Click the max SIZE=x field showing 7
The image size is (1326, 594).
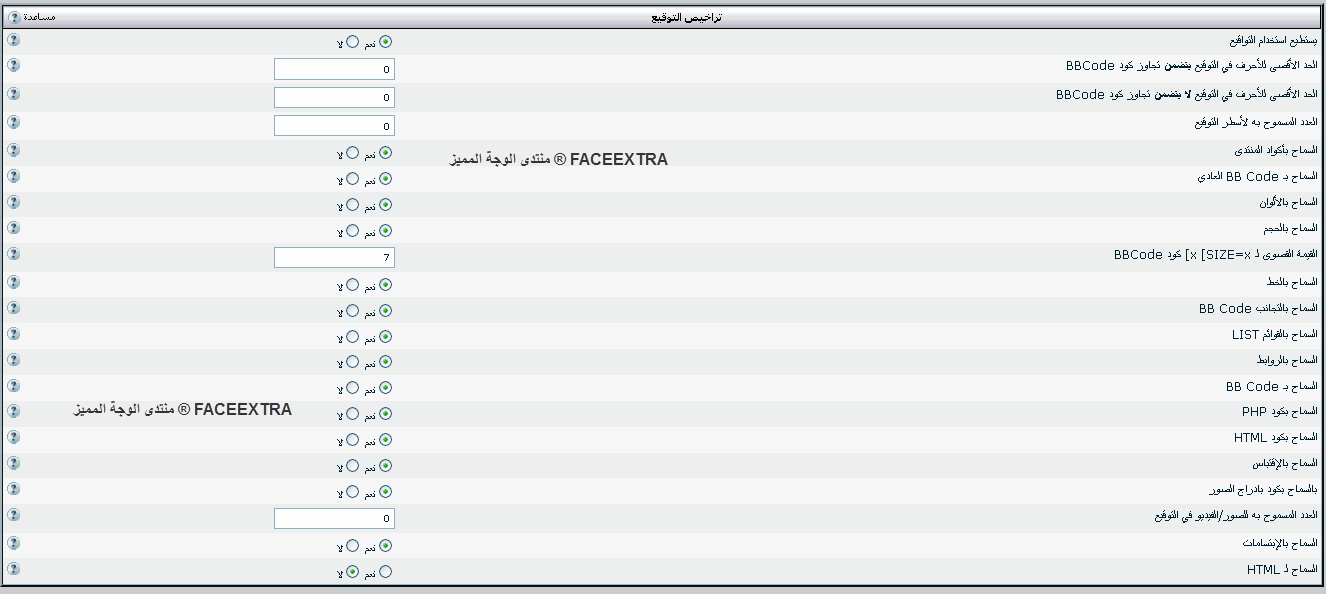point(334,258)
